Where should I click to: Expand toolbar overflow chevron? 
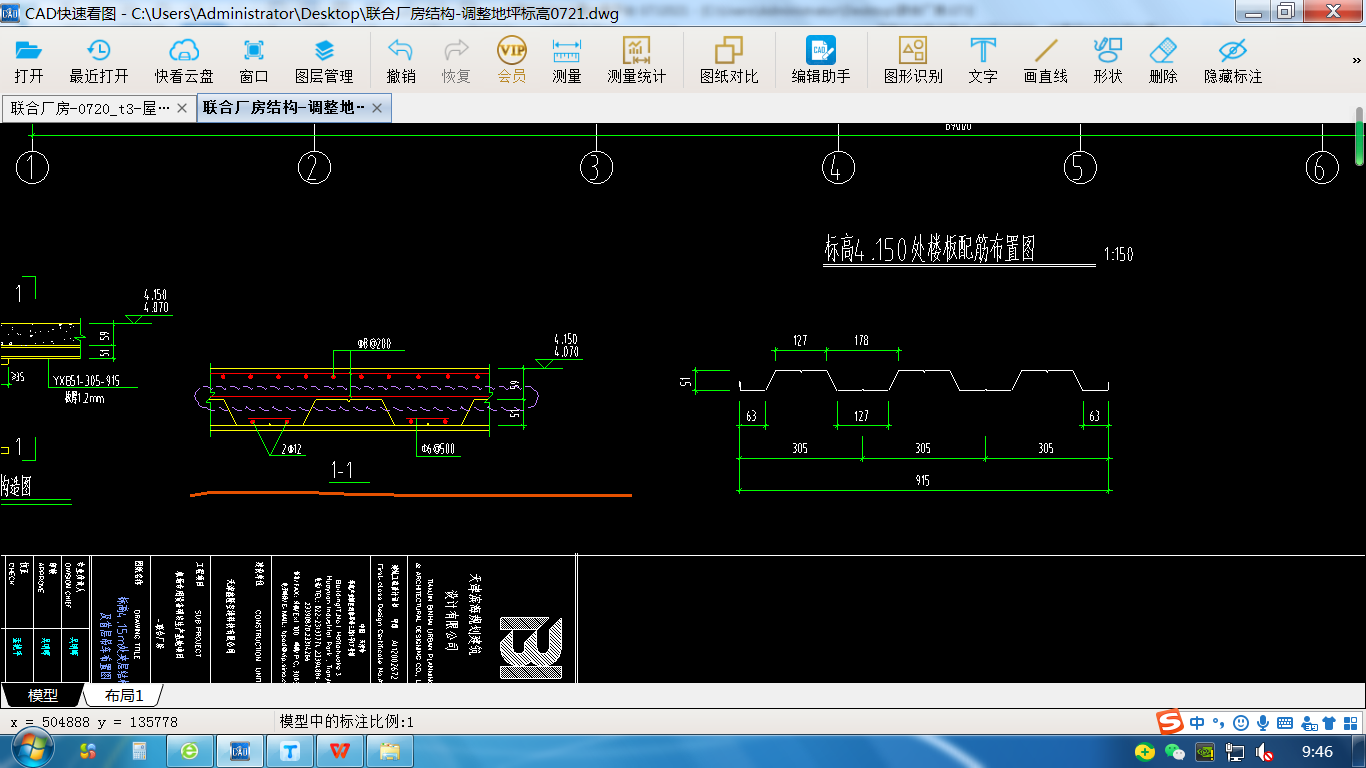coord(1357,60)
